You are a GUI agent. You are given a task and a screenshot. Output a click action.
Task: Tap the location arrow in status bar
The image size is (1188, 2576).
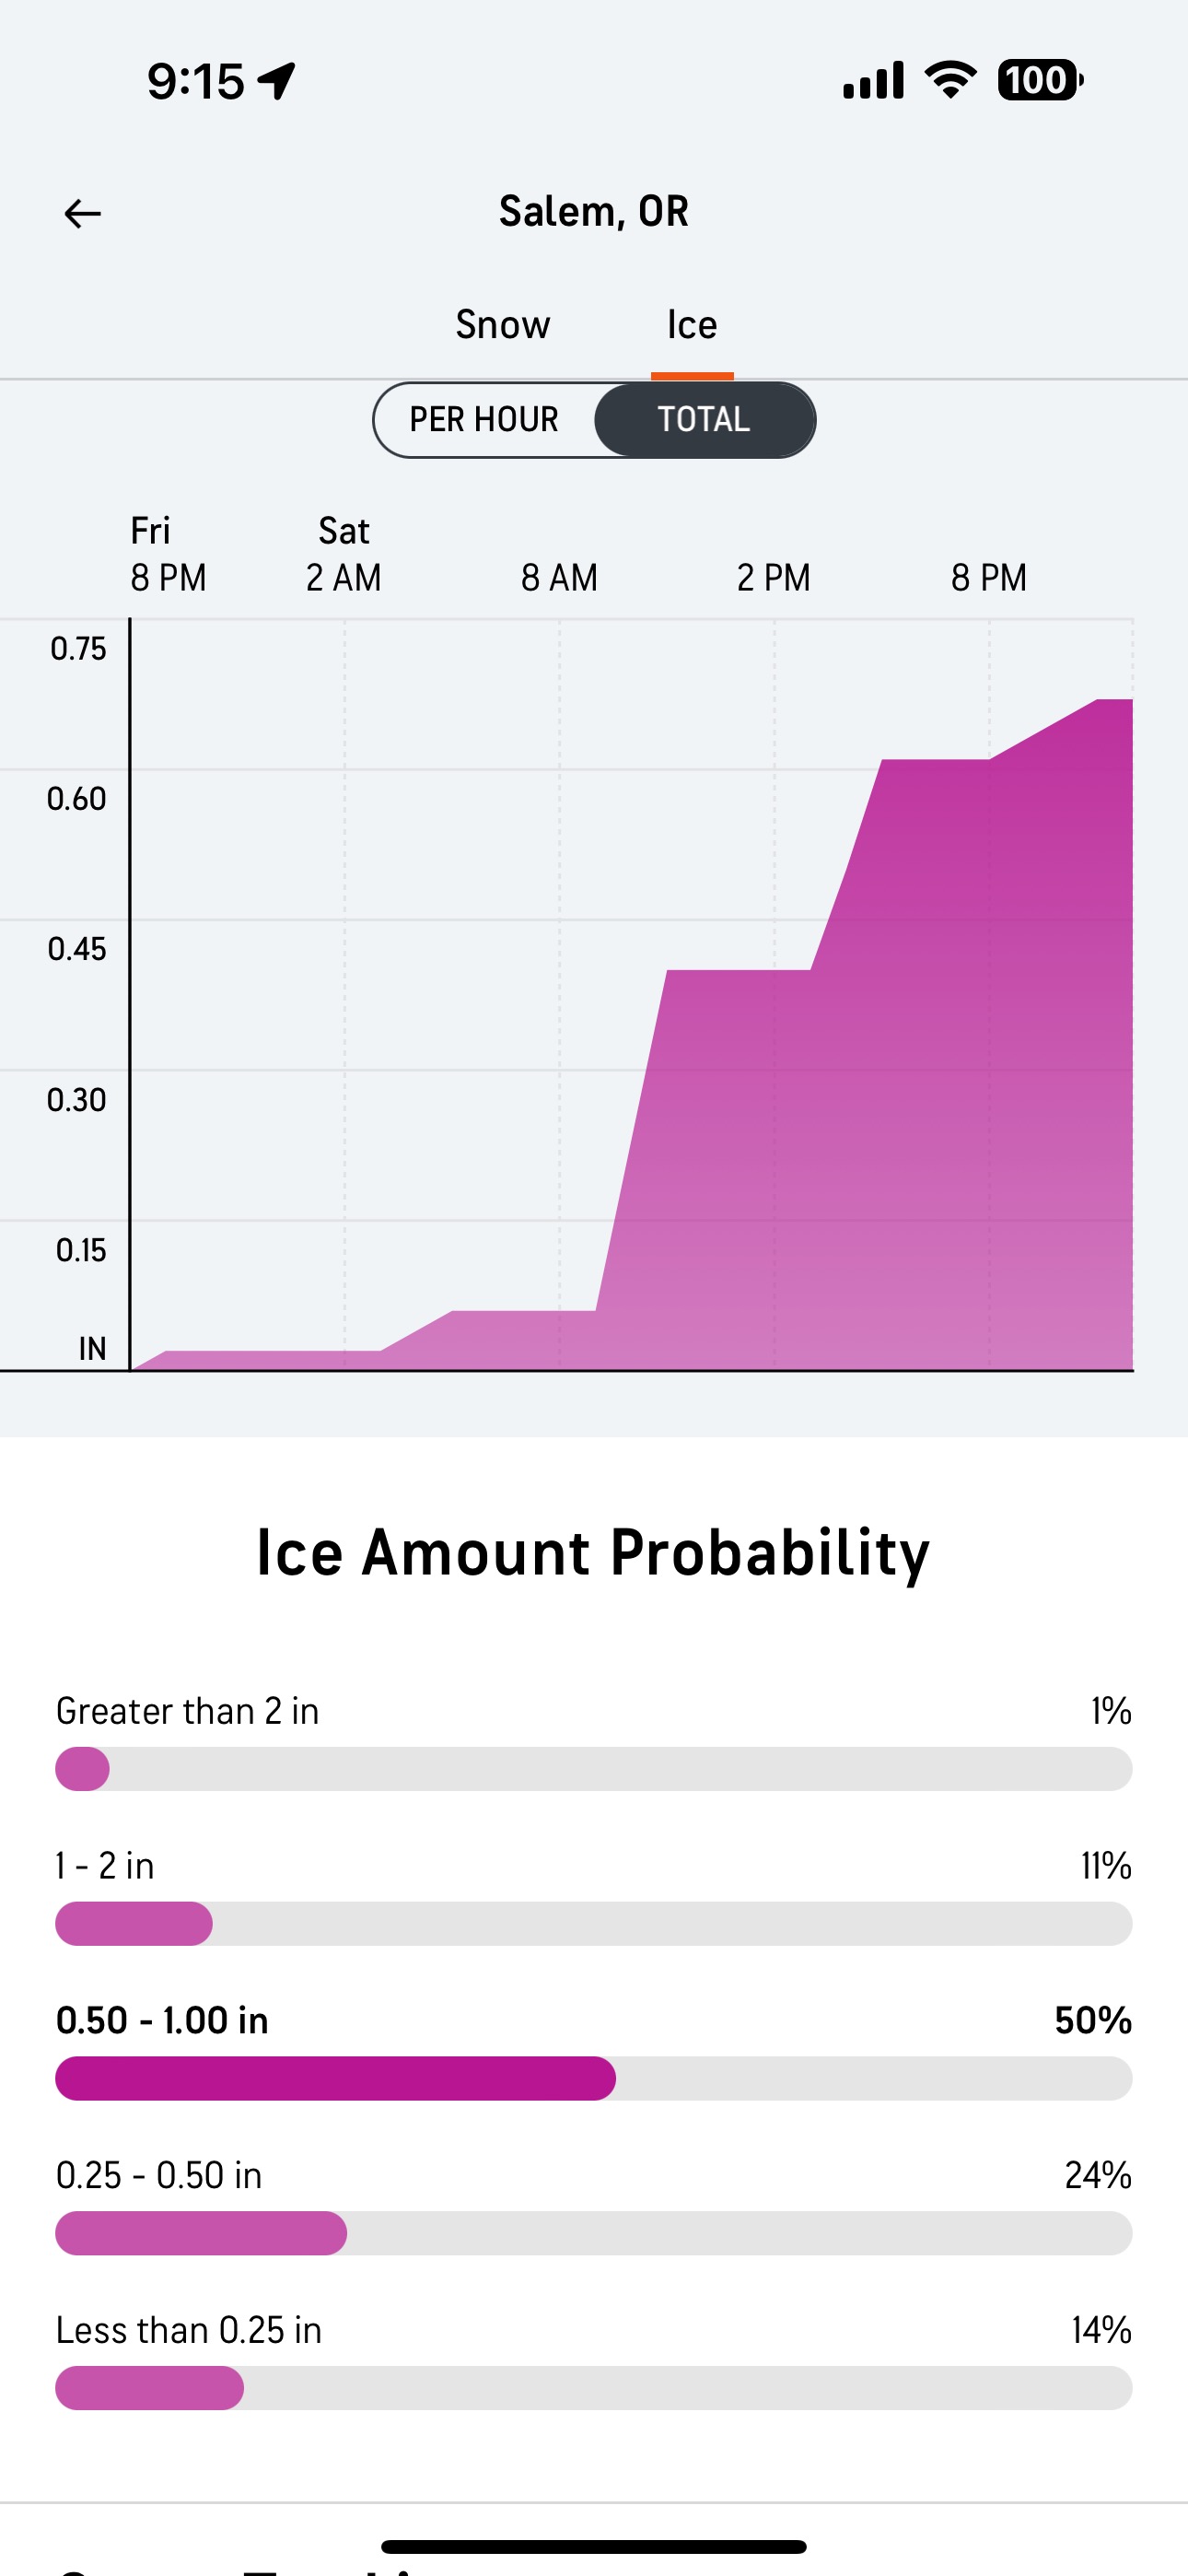coord(277,81)
